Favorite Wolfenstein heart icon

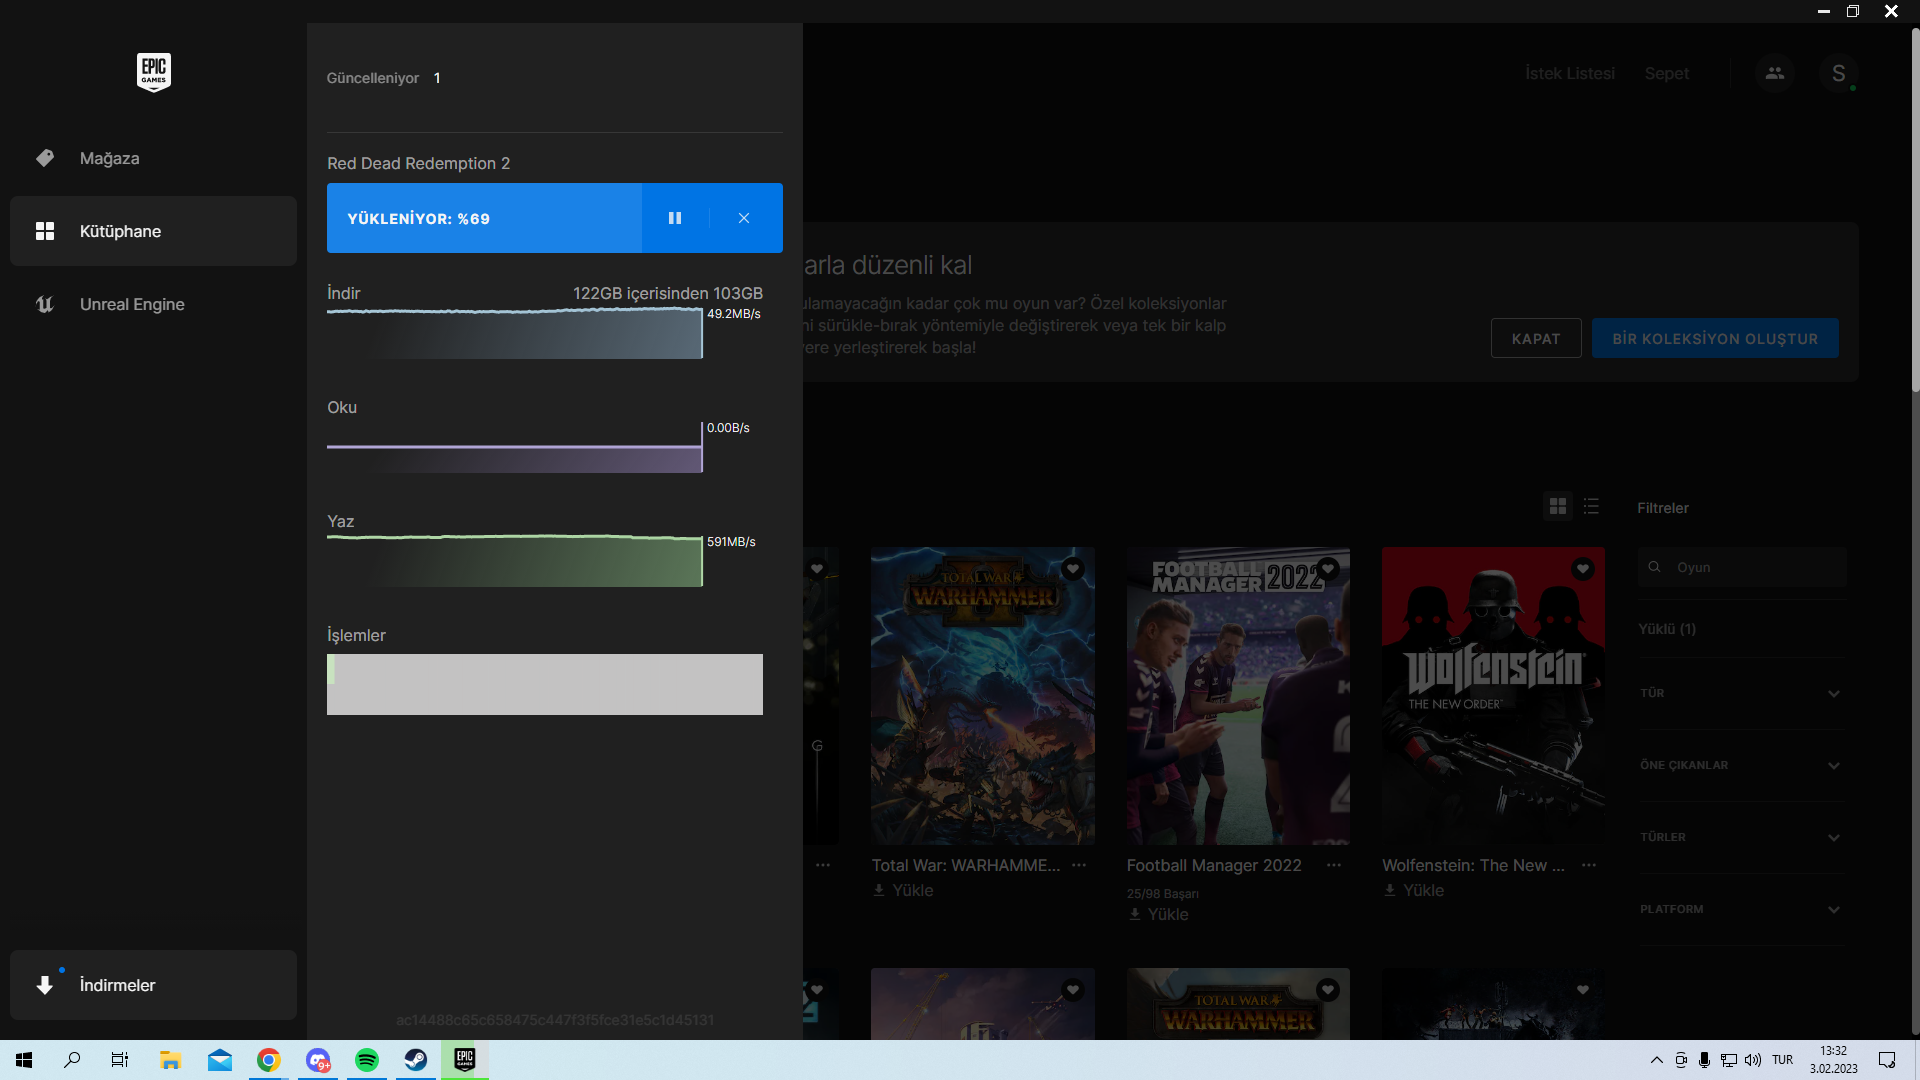[x=1583, y=569]
